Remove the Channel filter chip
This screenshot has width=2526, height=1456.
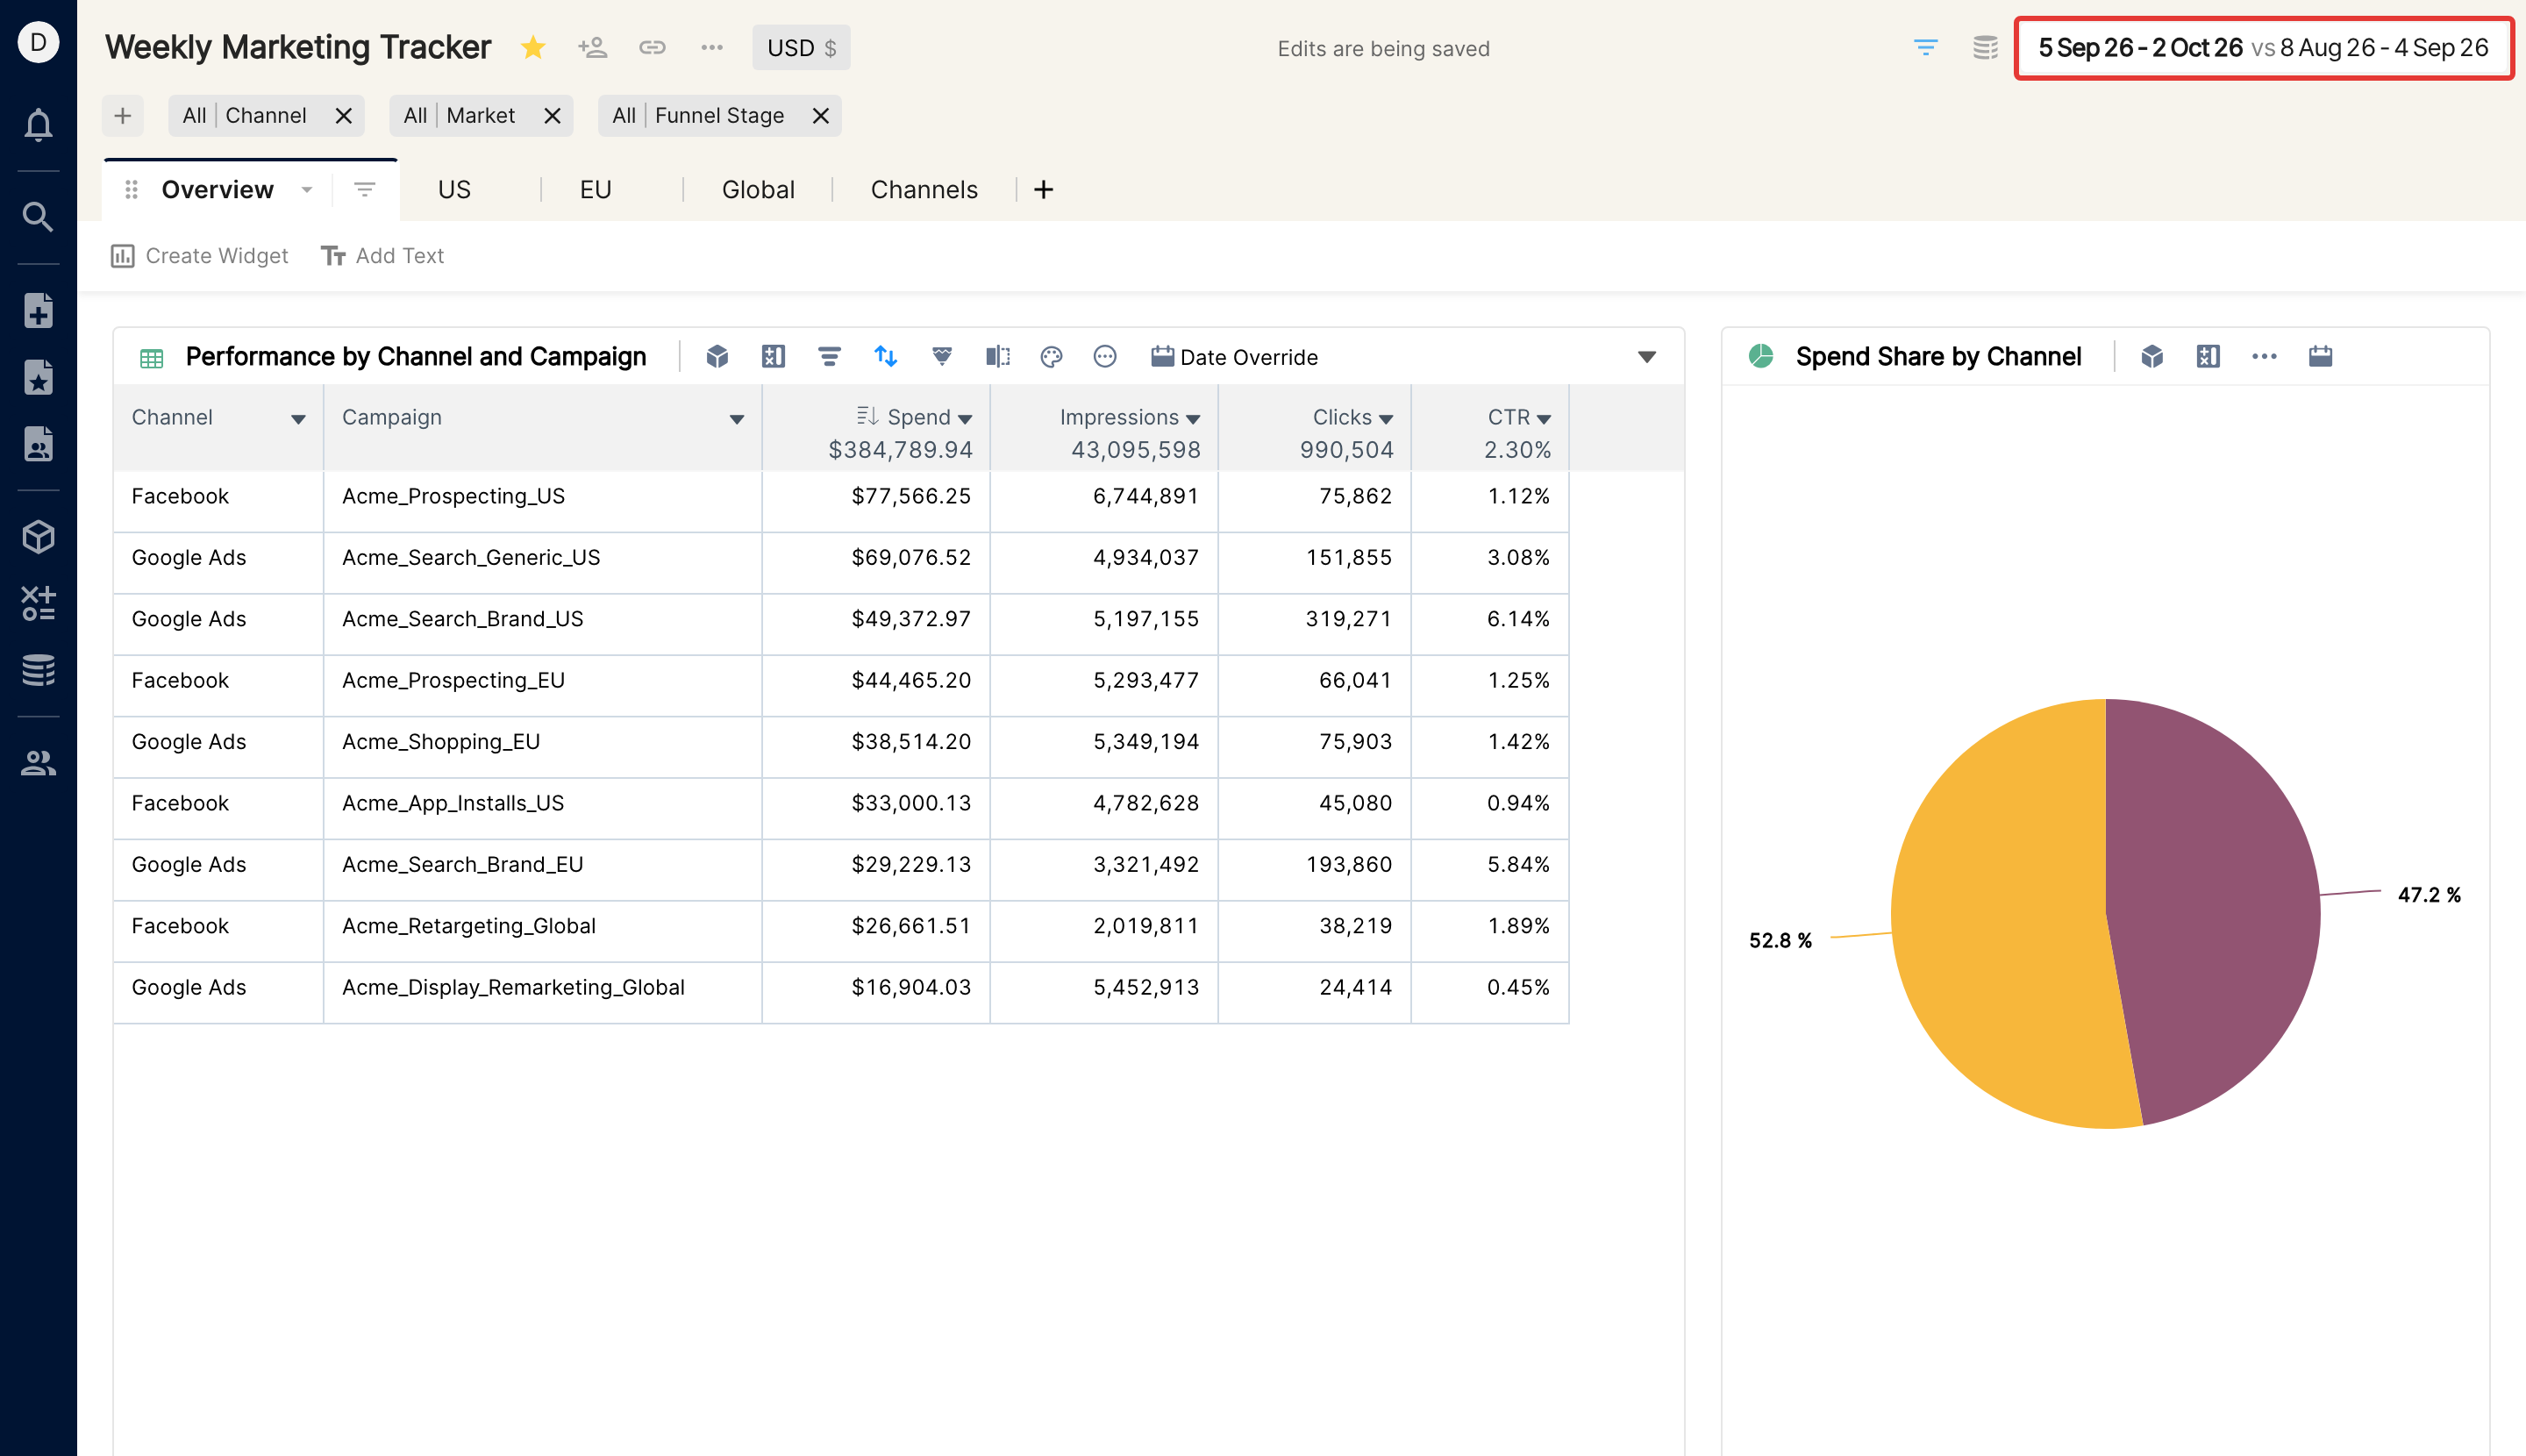(x=343, y=115)
